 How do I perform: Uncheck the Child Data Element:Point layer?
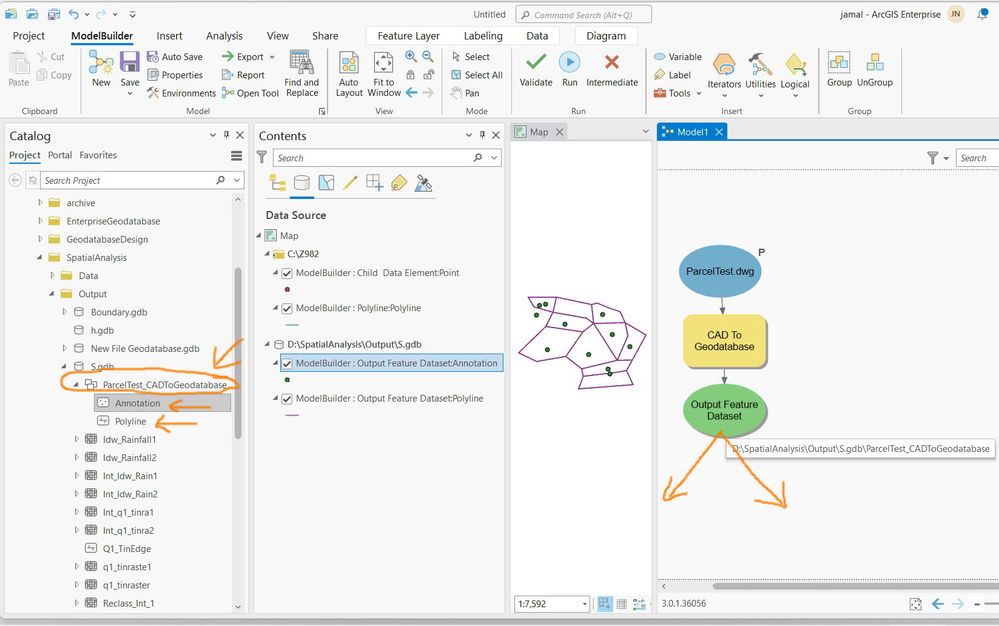tap(287, 273)
